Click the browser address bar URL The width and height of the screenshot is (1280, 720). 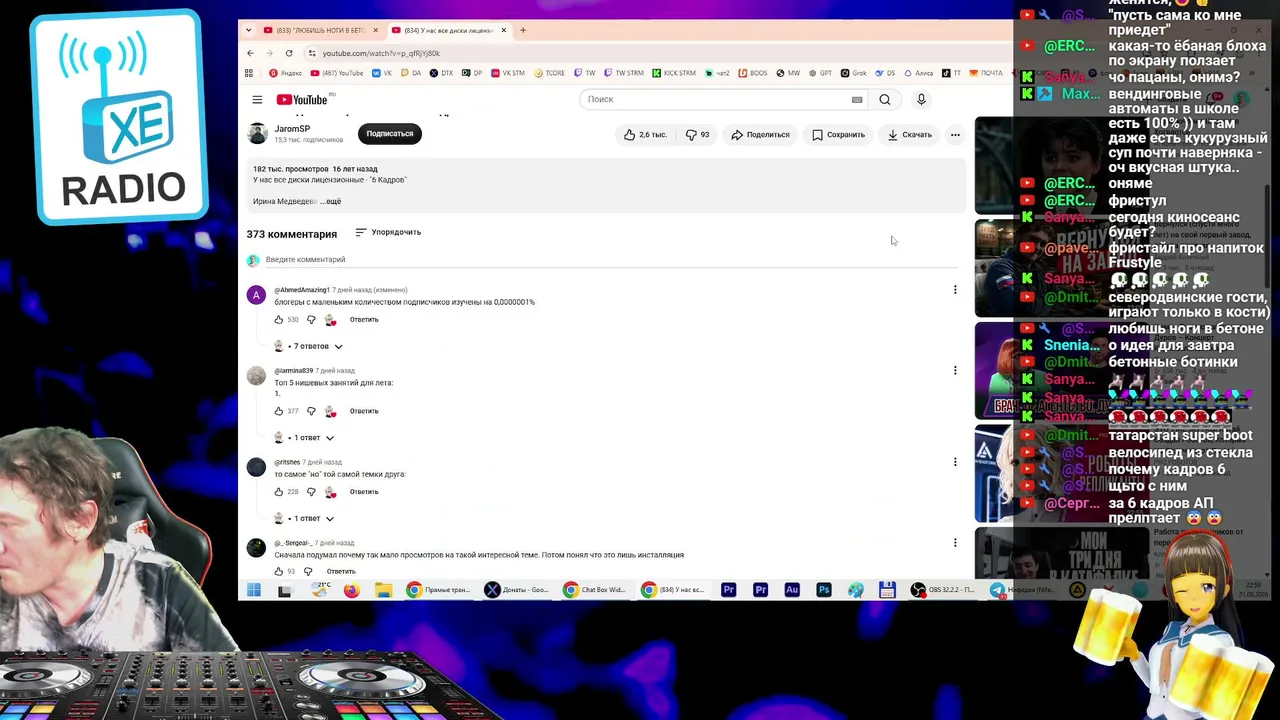pos(381,53)
